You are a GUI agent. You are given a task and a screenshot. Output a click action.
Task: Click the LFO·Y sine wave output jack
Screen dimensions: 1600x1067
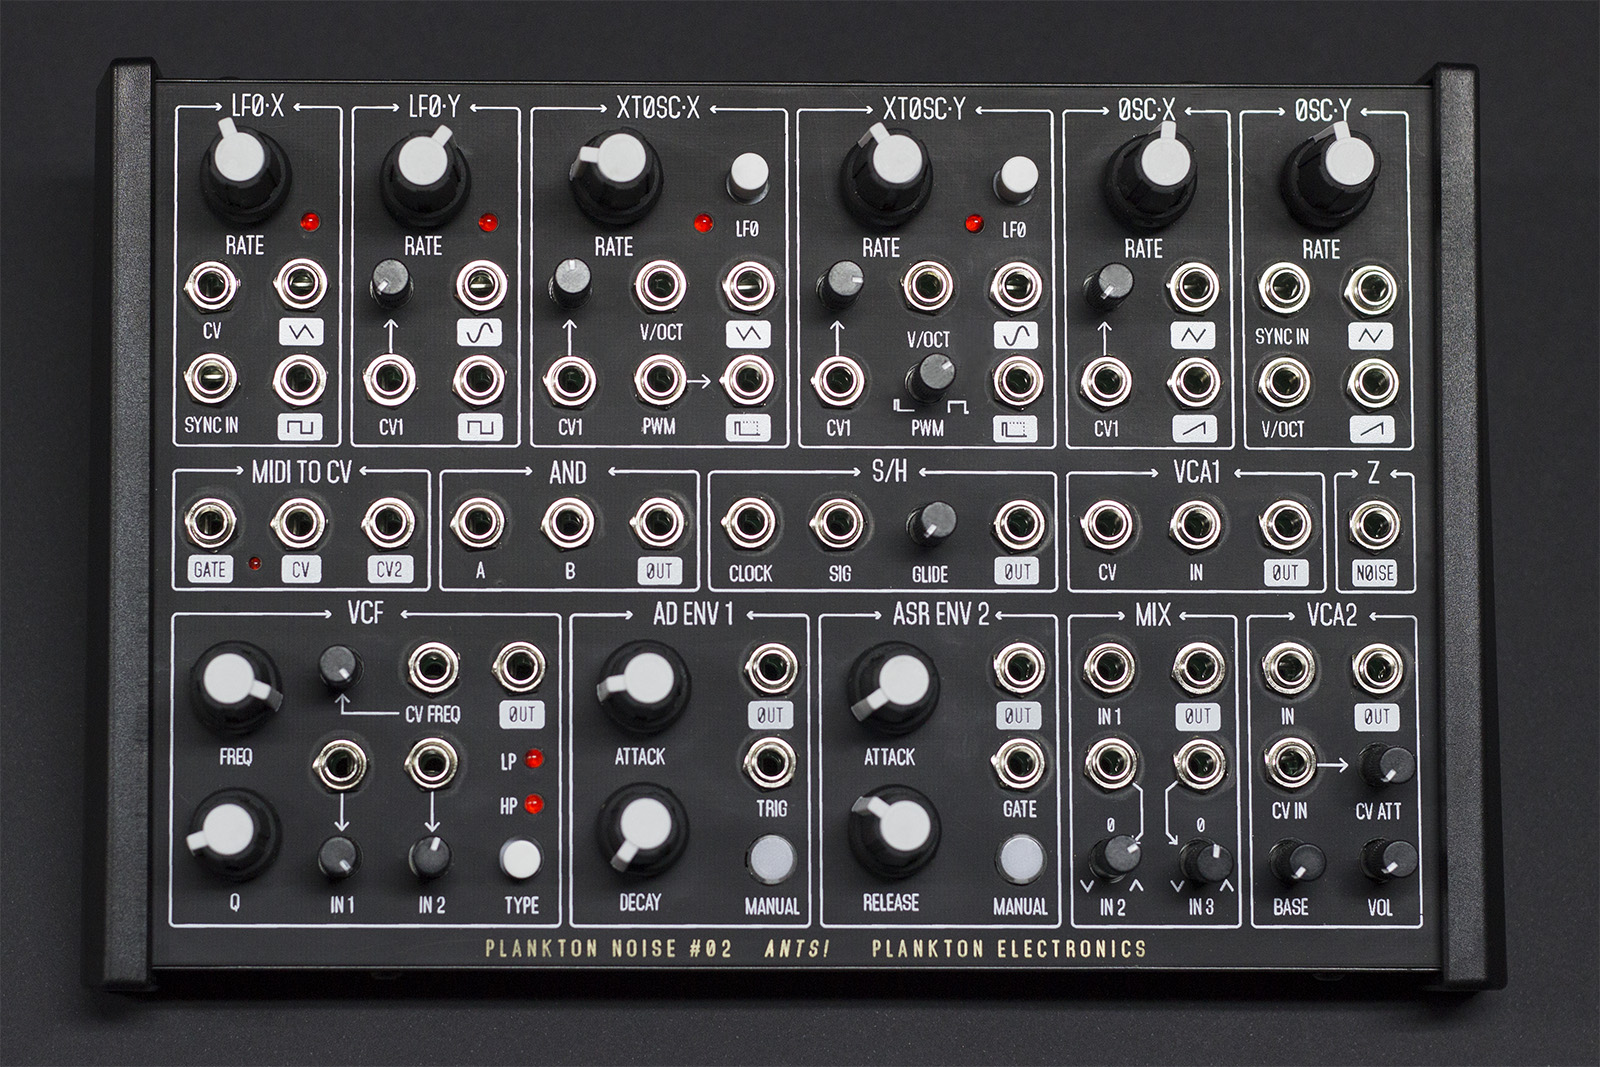pyautogui.click(x=481, y=287)
